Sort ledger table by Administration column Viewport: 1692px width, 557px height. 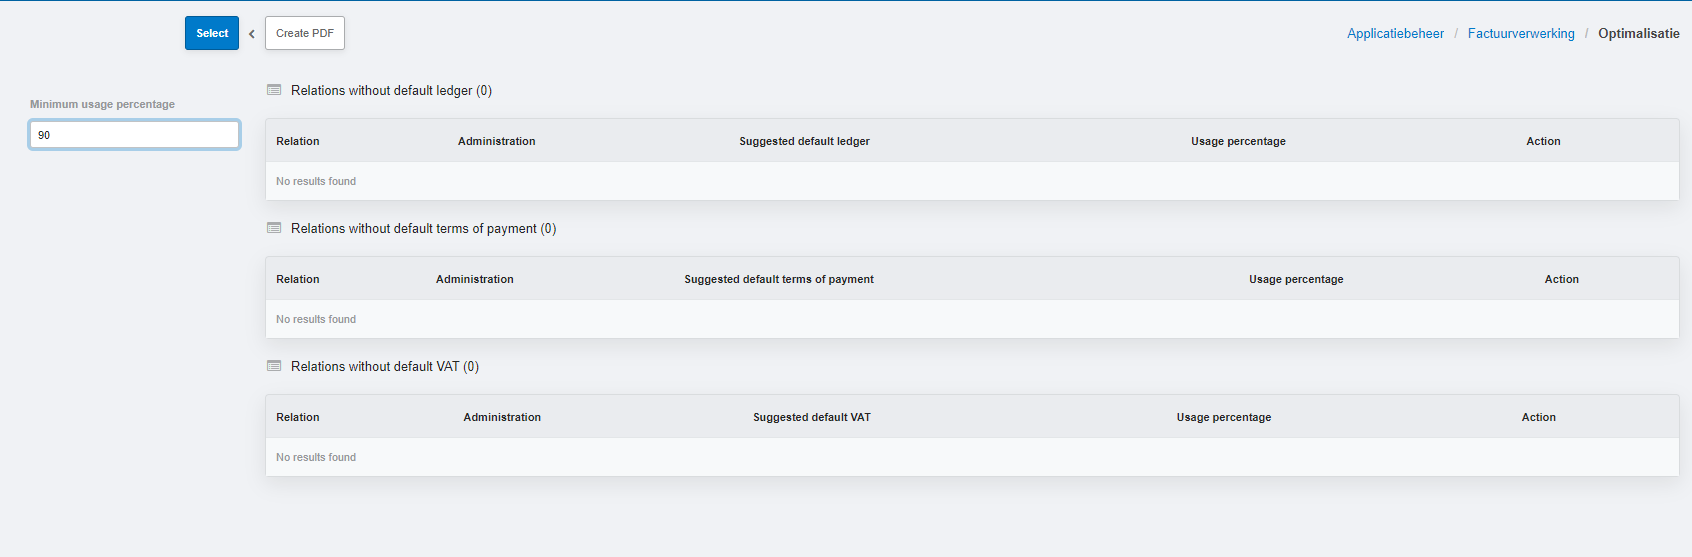point(497,141)
